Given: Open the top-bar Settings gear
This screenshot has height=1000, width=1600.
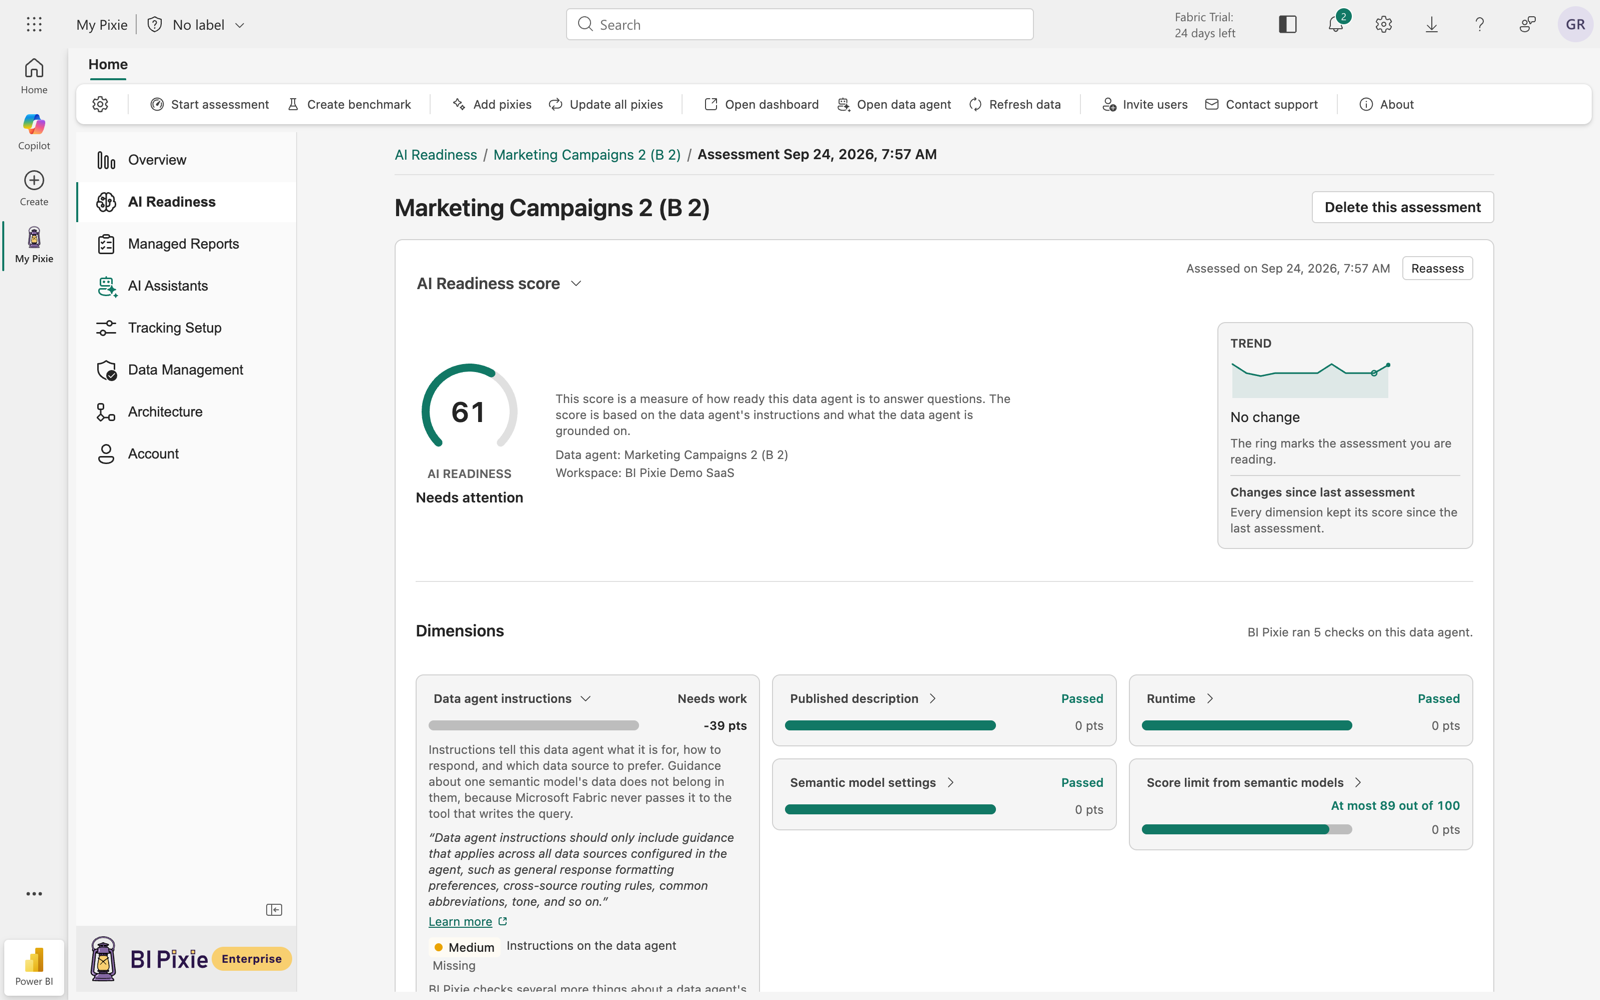Looking at the screenshot, I should (x=1384, y=24).
